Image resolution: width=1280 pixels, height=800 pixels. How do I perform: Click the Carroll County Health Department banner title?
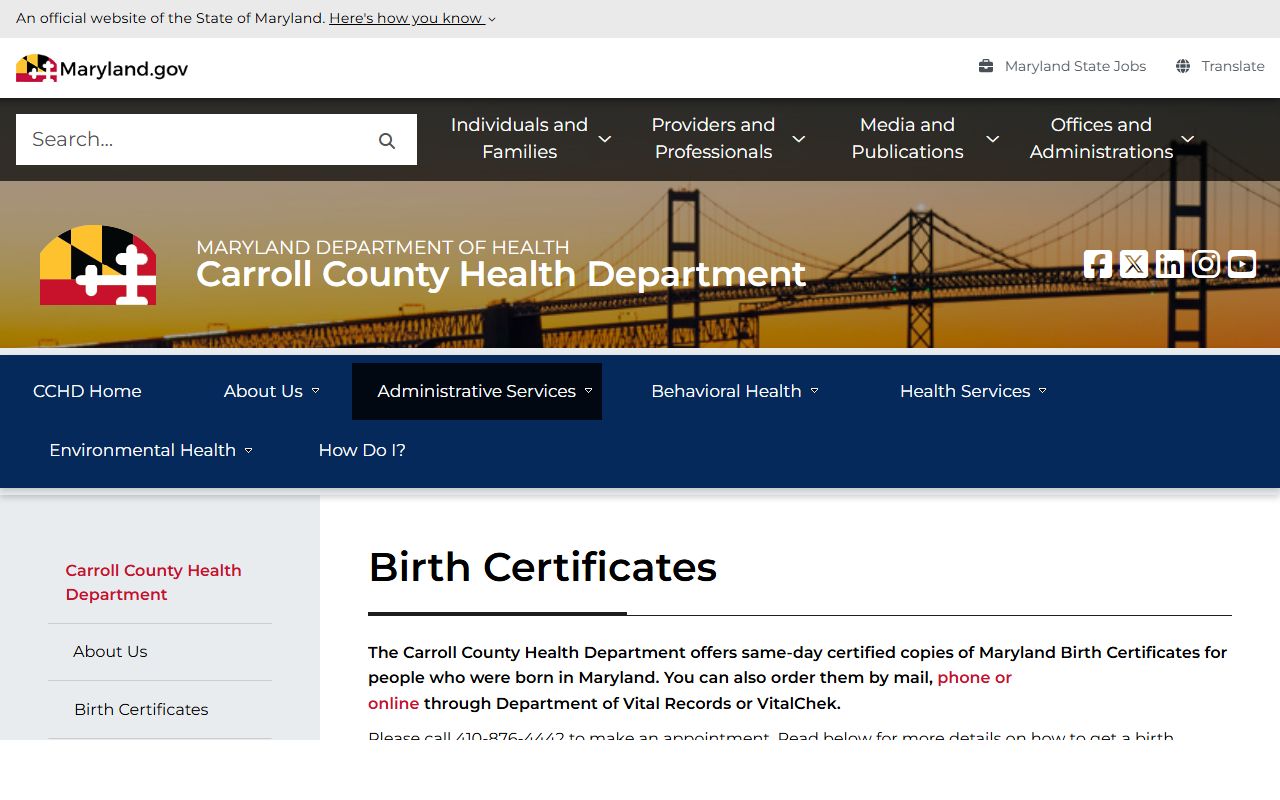coord(501,274)
